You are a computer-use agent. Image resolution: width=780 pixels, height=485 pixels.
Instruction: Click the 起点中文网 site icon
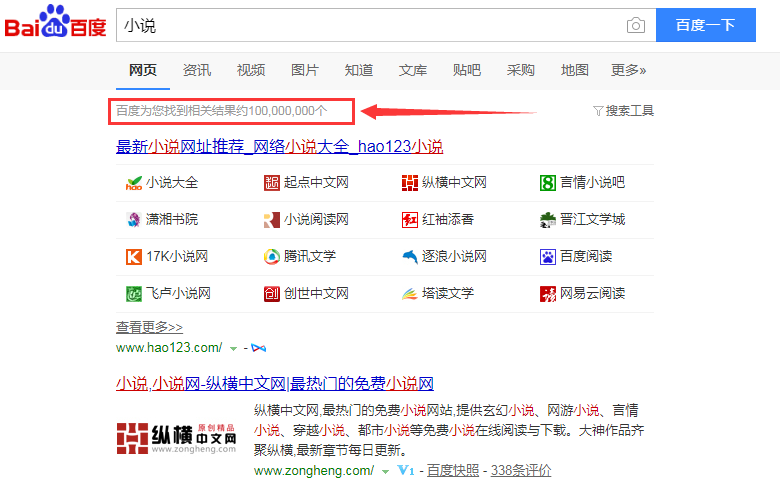[x=272, y=183]
